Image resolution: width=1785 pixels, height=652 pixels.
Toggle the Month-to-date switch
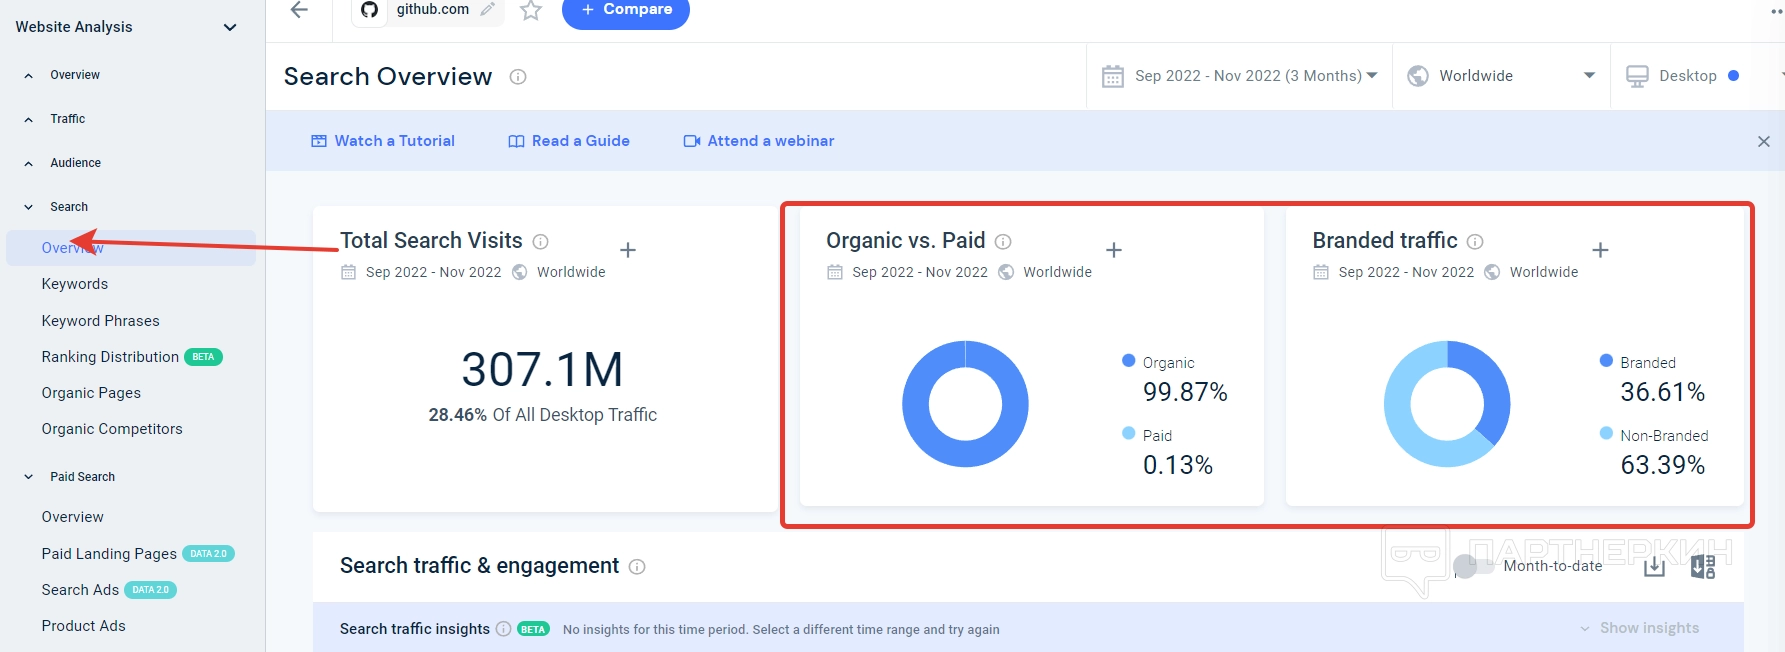pyautogui.click(x=1473, y=567)
